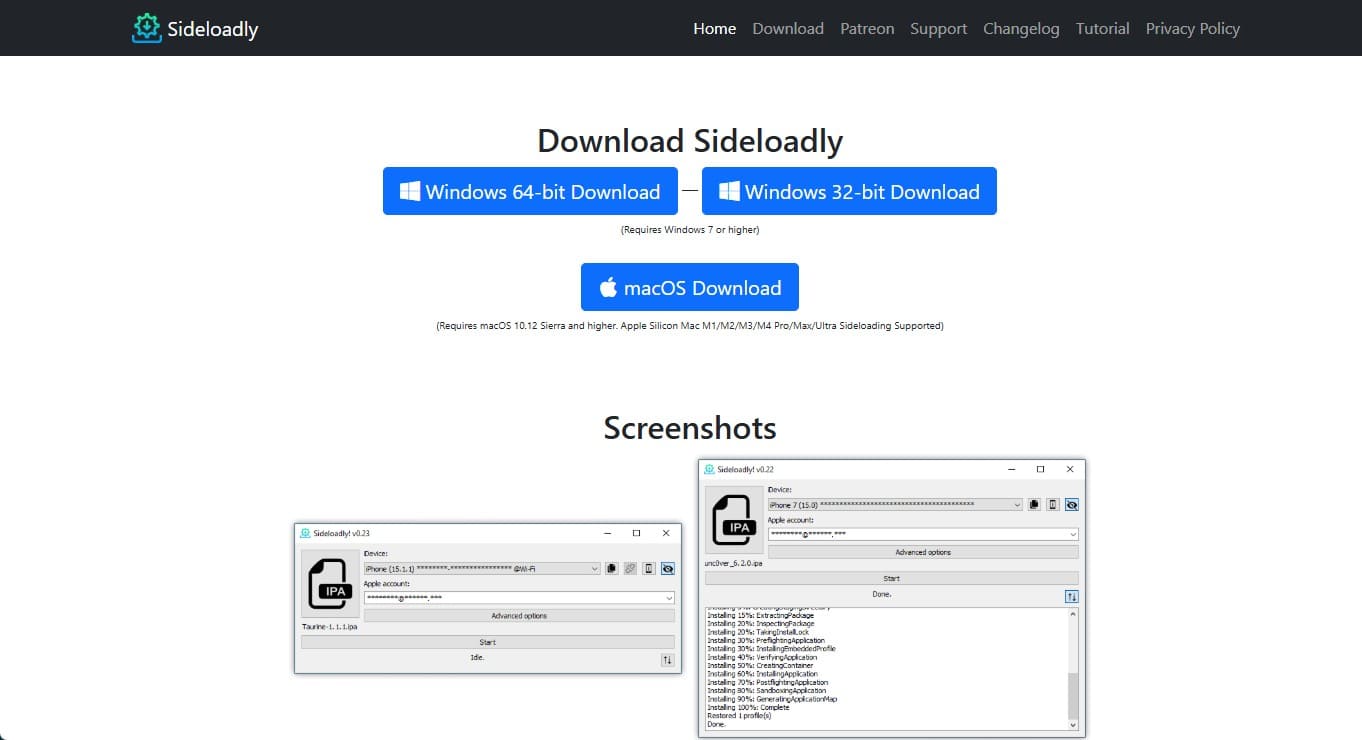
Task: Open the Apple account combo box in v0.23
Action: click(x=519, y=598)
